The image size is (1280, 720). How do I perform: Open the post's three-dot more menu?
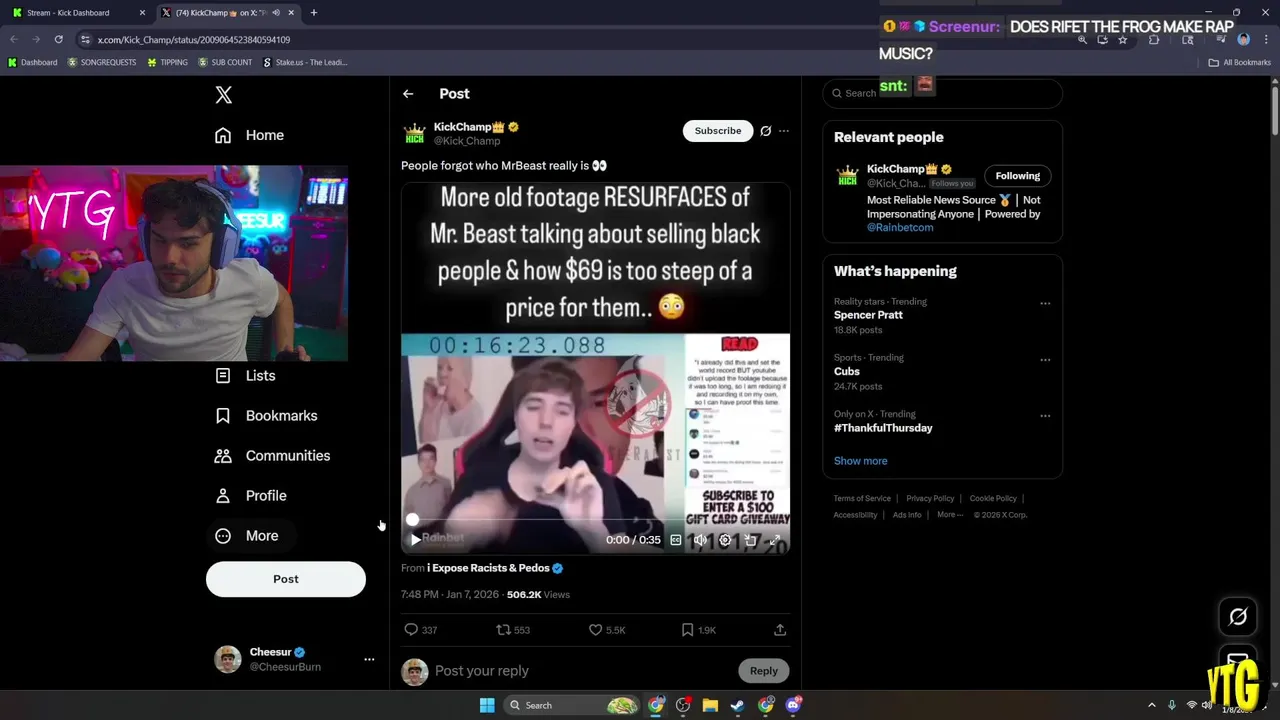pos(784,131)
